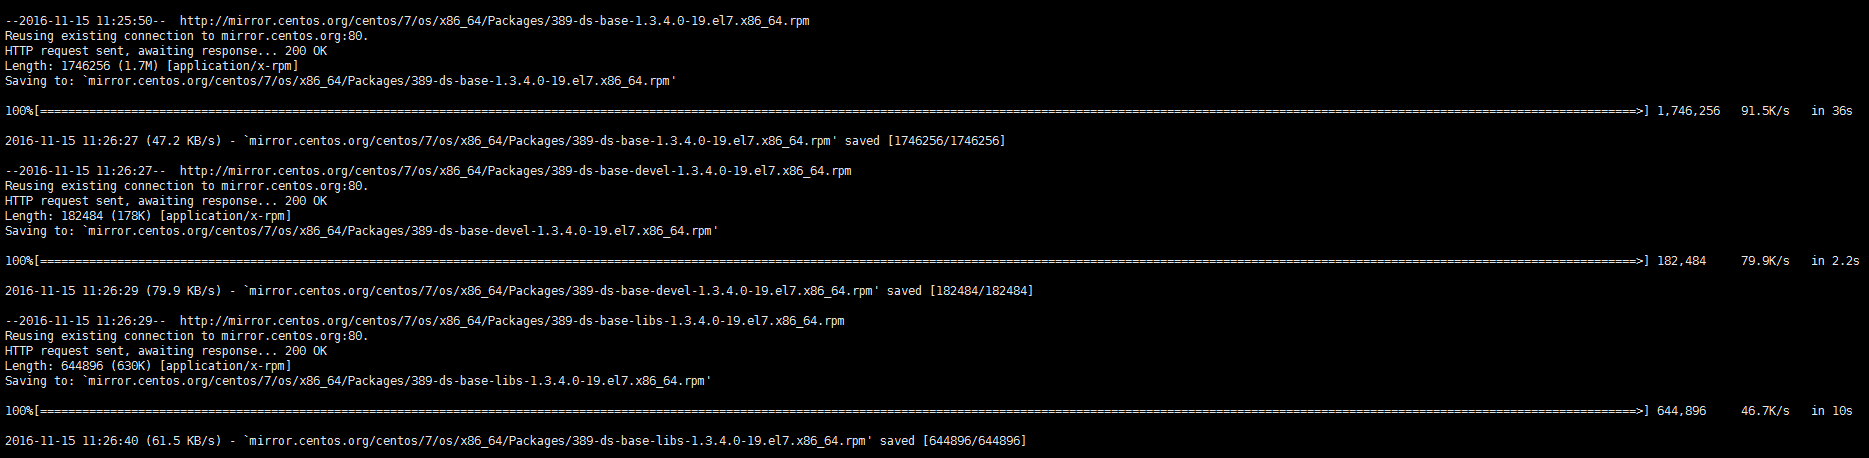Click the "saved [182484/182484]" text
The image size is (1869, 458).
[x=960, y=291]
